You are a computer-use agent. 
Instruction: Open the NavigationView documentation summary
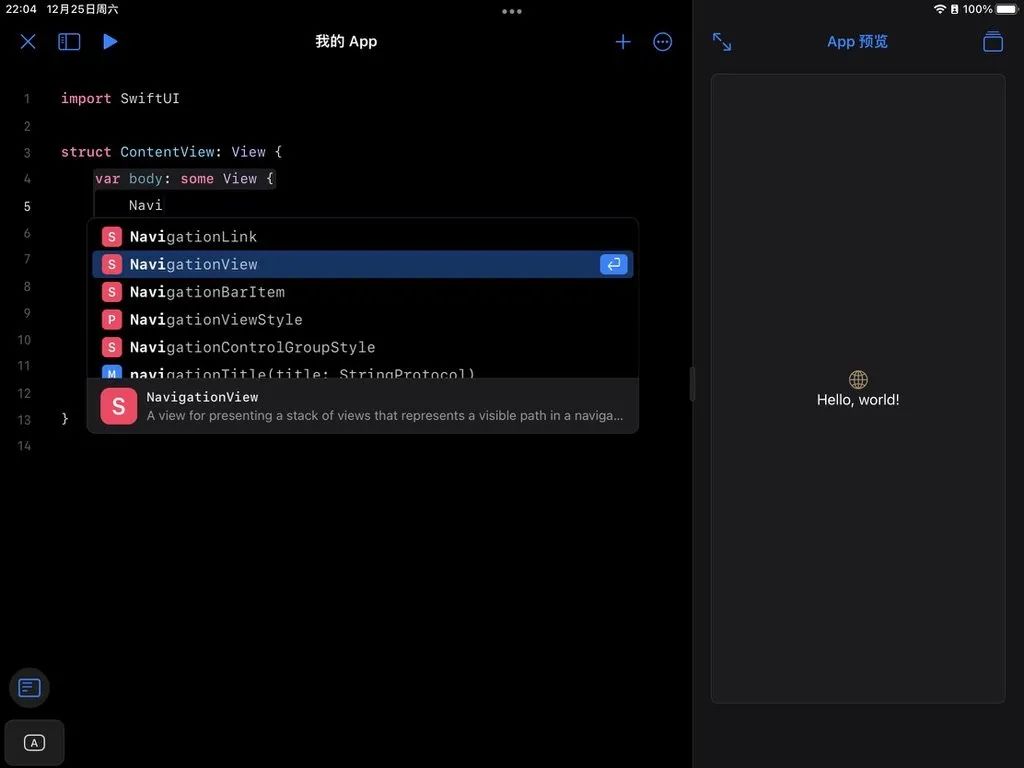click(x=362, y=406)
